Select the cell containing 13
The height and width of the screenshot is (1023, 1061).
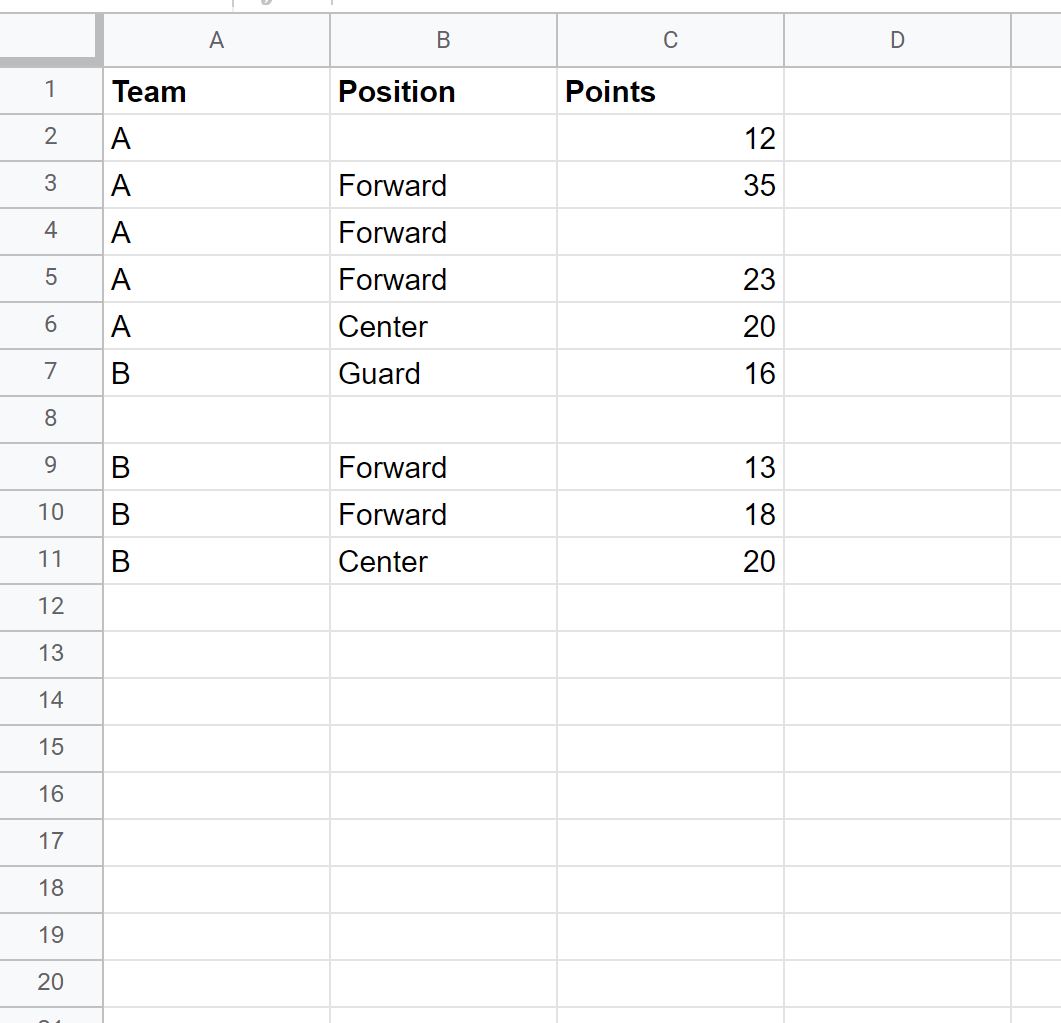point(671,467)
